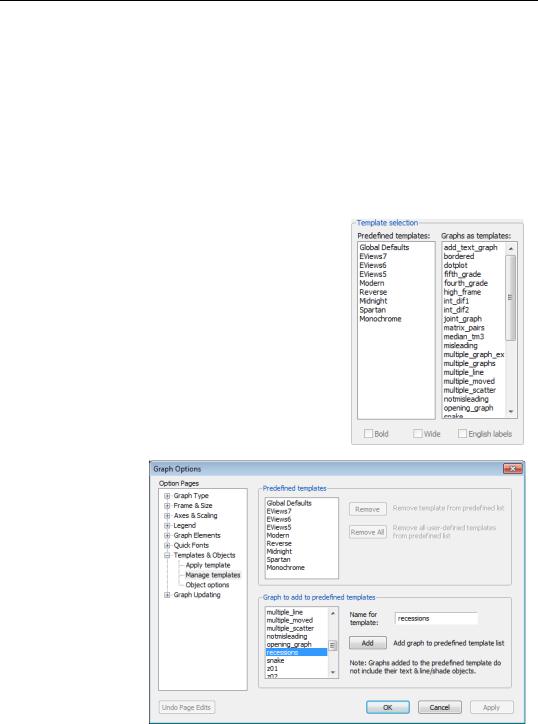538x724 pixels.
Task: Expand the Legend tree node
Action: [x=167, y=525]
